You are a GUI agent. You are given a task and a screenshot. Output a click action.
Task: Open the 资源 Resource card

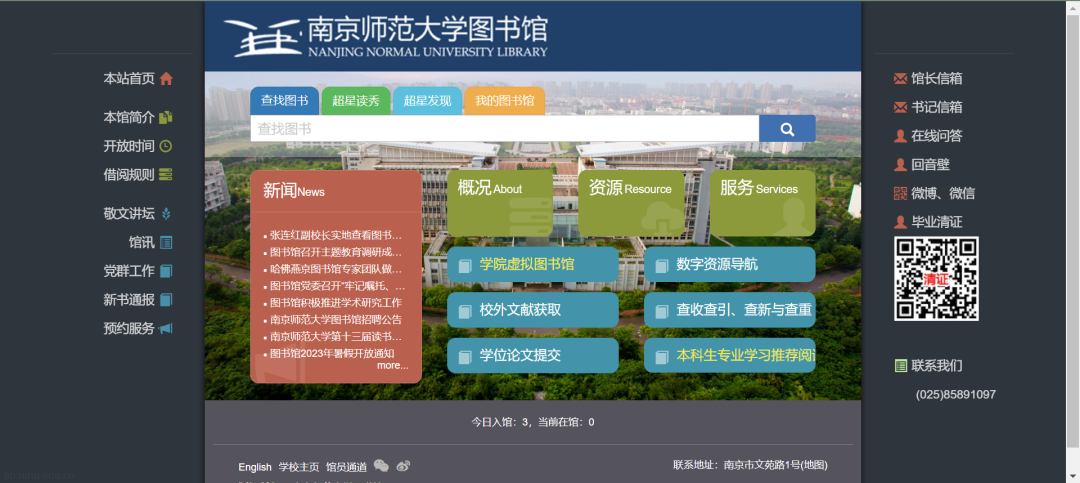[x=632, y=203]
